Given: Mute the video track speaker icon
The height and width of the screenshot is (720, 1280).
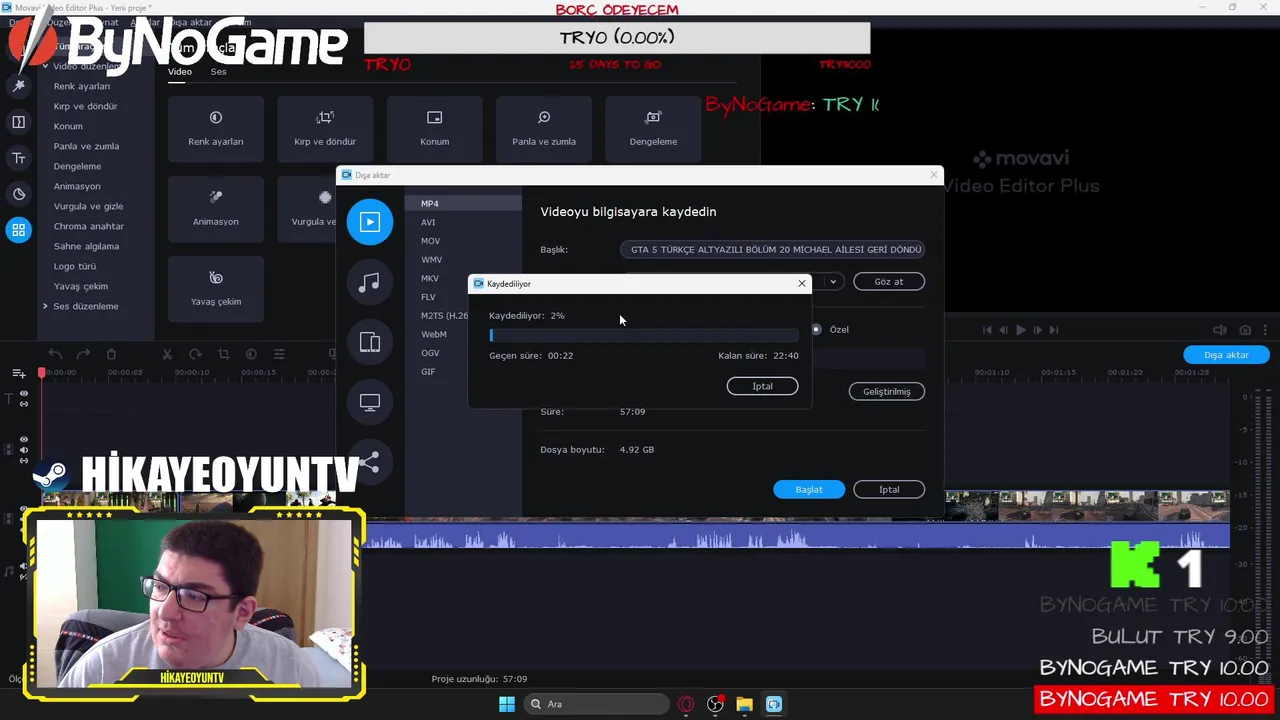Looking at the screenshot, I should [x=24, y=450].
